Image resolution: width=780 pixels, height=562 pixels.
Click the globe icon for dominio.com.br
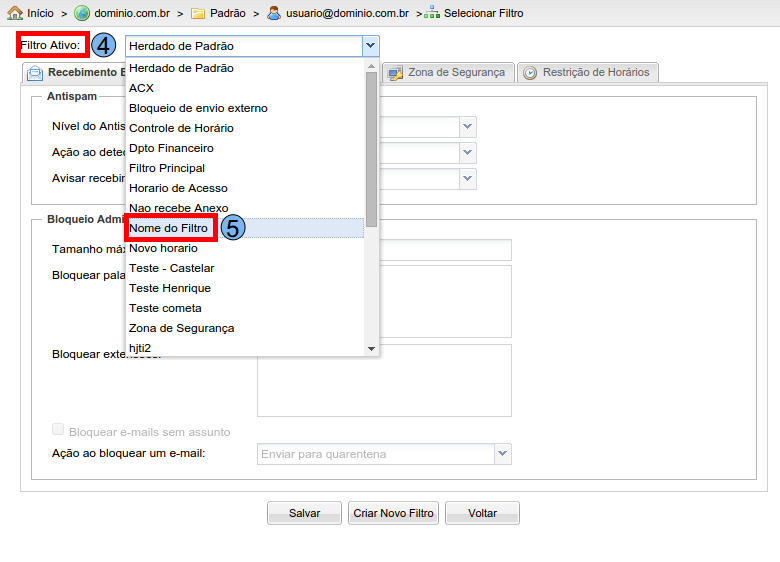[x=82, y=13]
